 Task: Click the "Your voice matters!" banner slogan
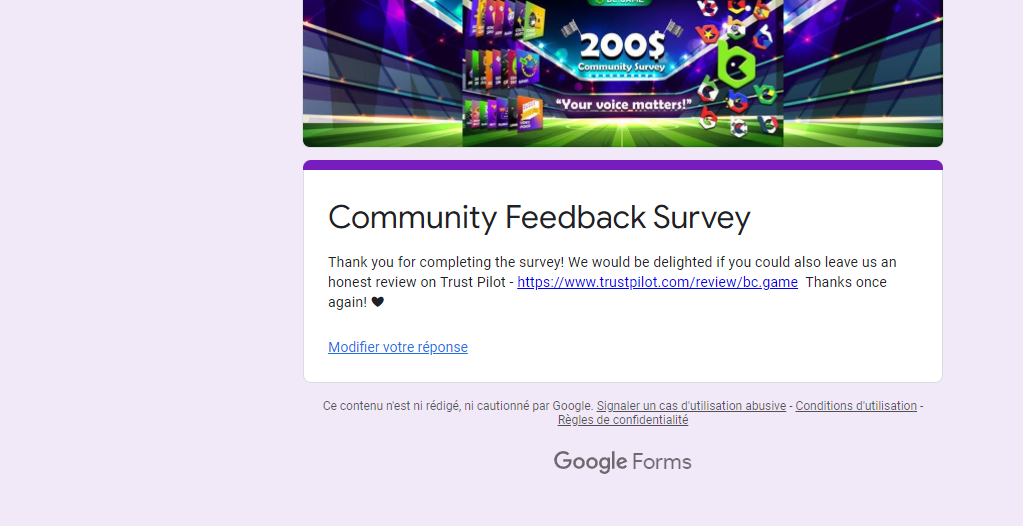tap(624, 104)
